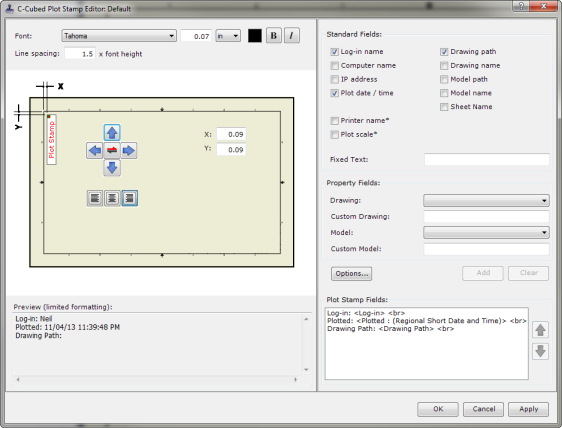This screenshot has width=562, height=428.
Task: Toggle stamp rotation with the center red arrow
Action: tap(112, 150)
